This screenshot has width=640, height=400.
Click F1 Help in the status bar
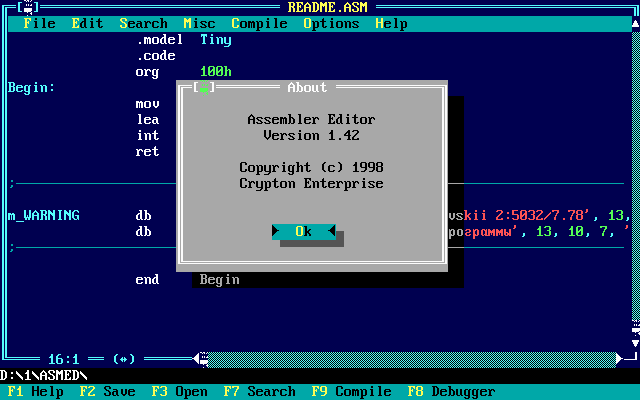click(36, 391)
